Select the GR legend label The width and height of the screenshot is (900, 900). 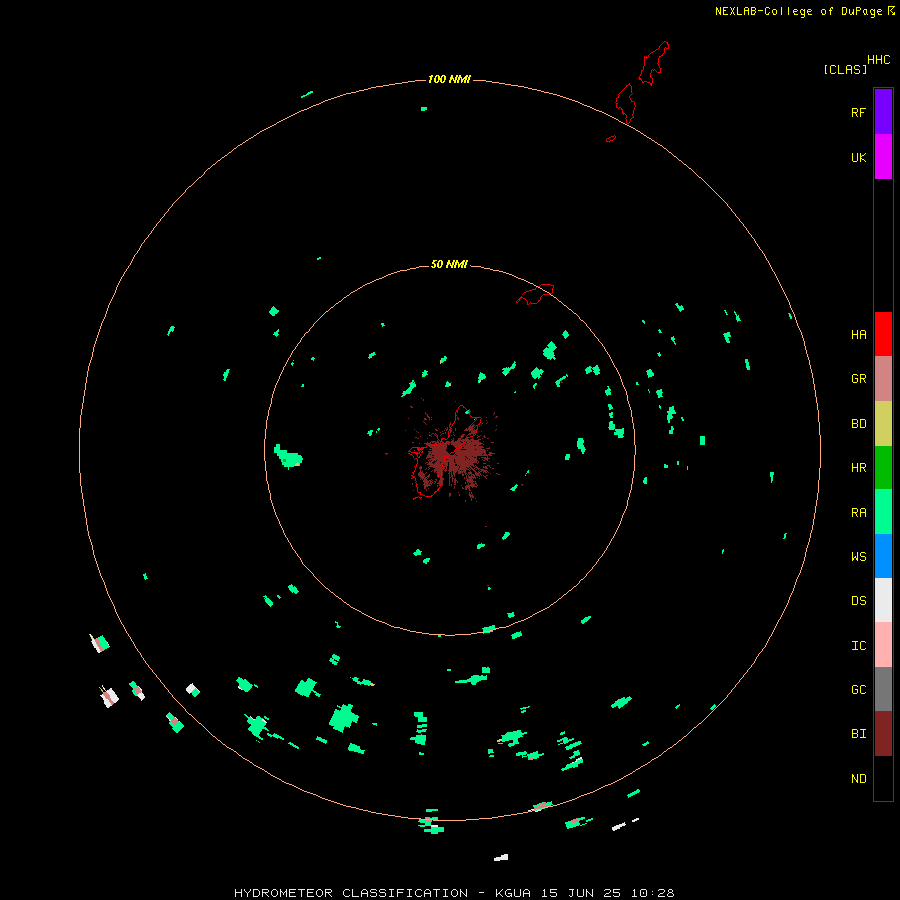click(858, 379)
